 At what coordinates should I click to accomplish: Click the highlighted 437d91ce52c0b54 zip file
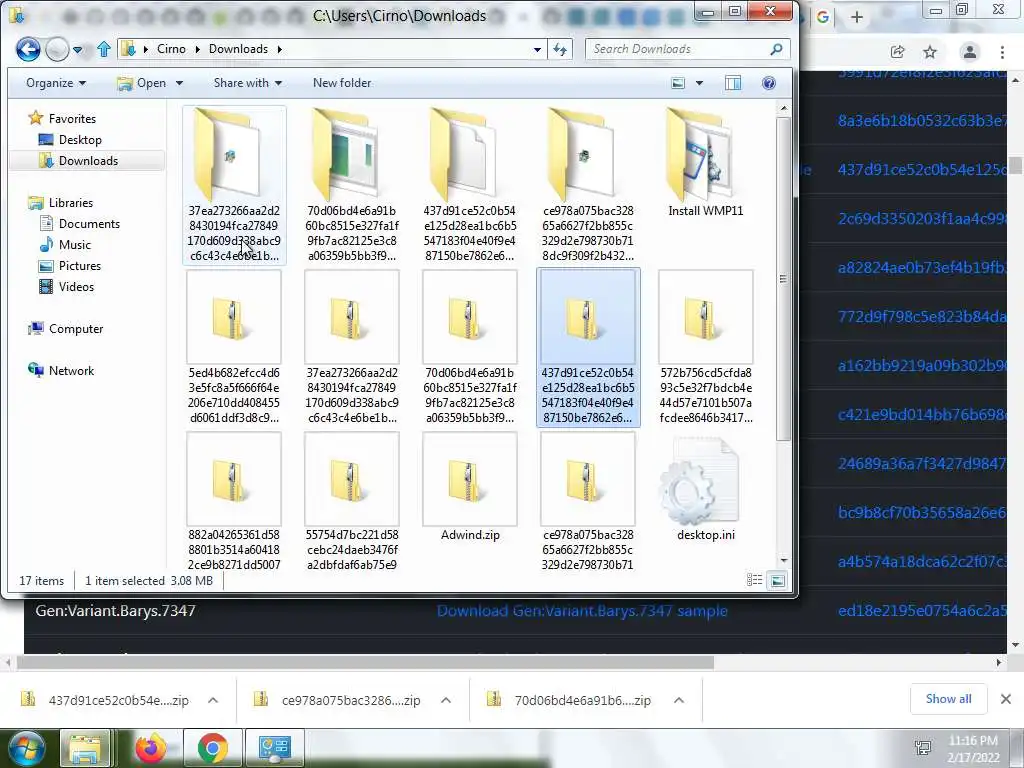pos(588,347)
